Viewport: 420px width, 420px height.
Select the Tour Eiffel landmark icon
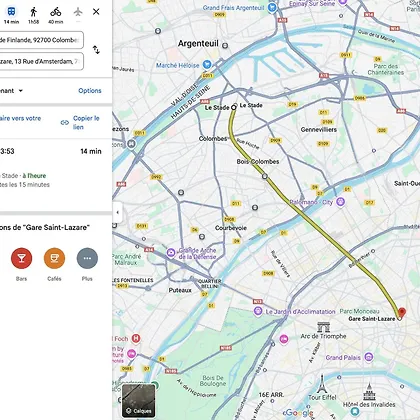[322, 384]
